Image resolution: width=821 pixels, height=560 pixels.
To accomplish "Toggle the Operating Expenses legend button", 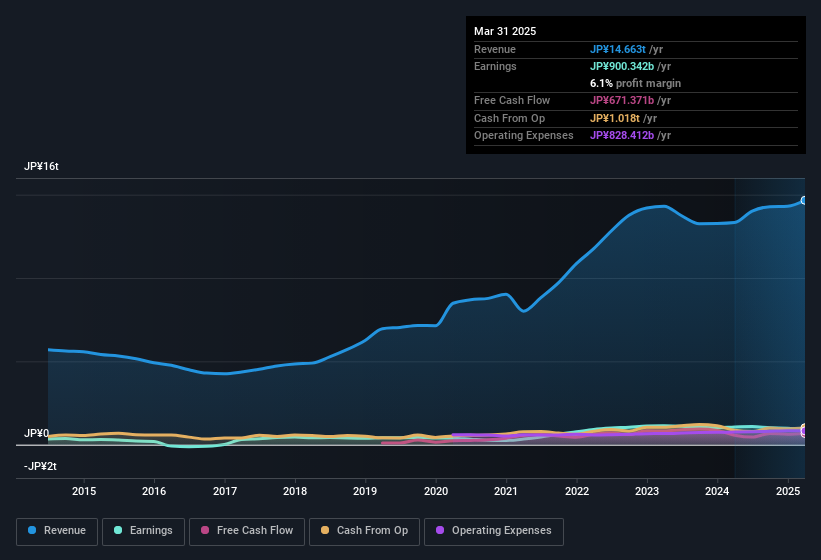I will tap(494, 531).
